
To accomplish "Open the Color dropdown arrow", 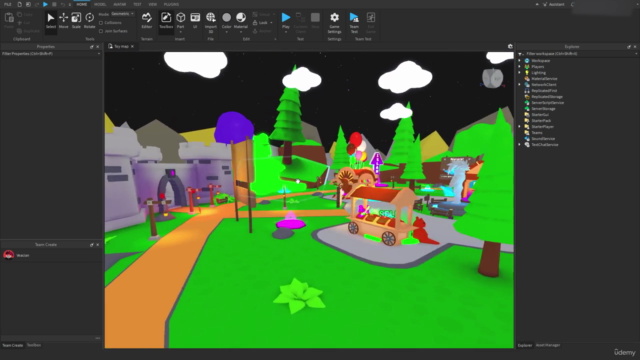I will tap(227, 32).
